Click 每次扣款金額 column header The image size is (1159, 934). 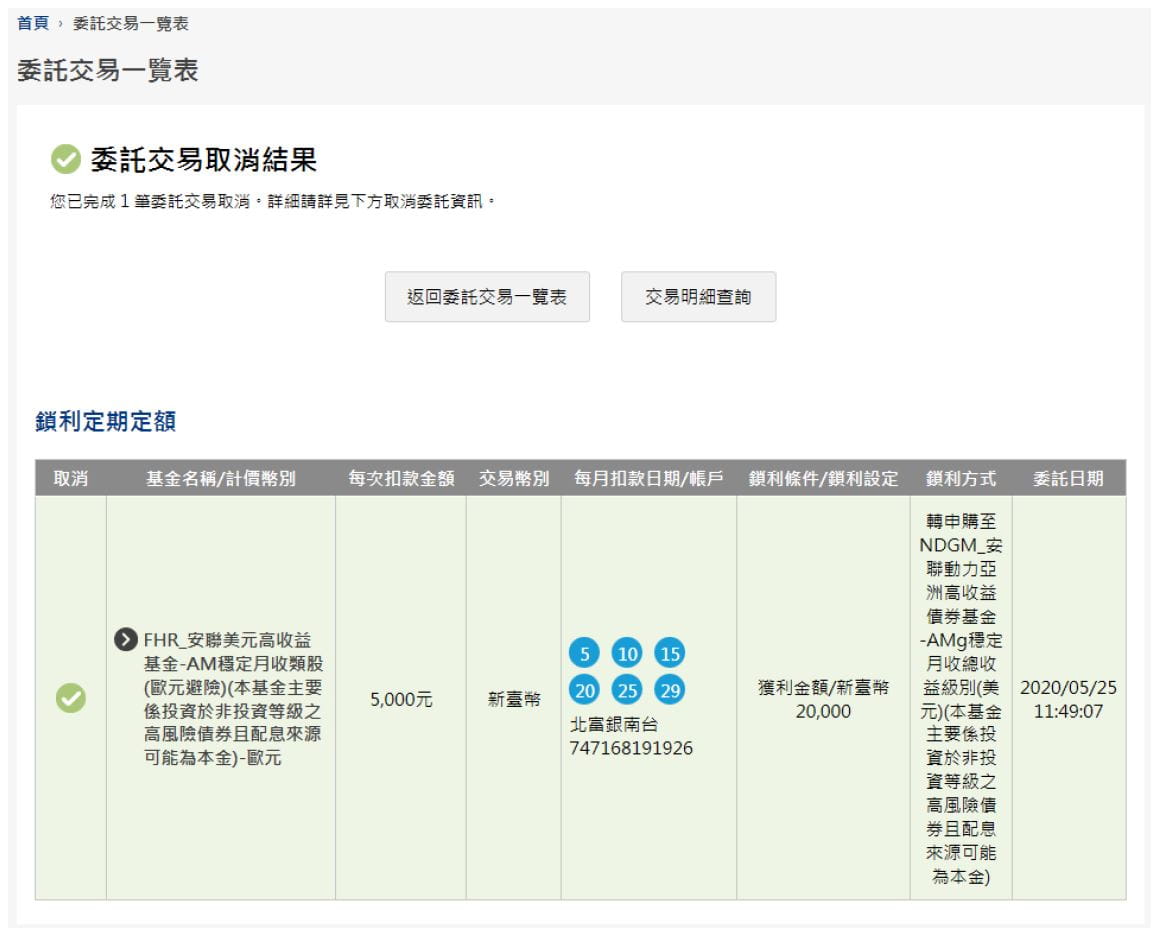(x=401, y=478)
